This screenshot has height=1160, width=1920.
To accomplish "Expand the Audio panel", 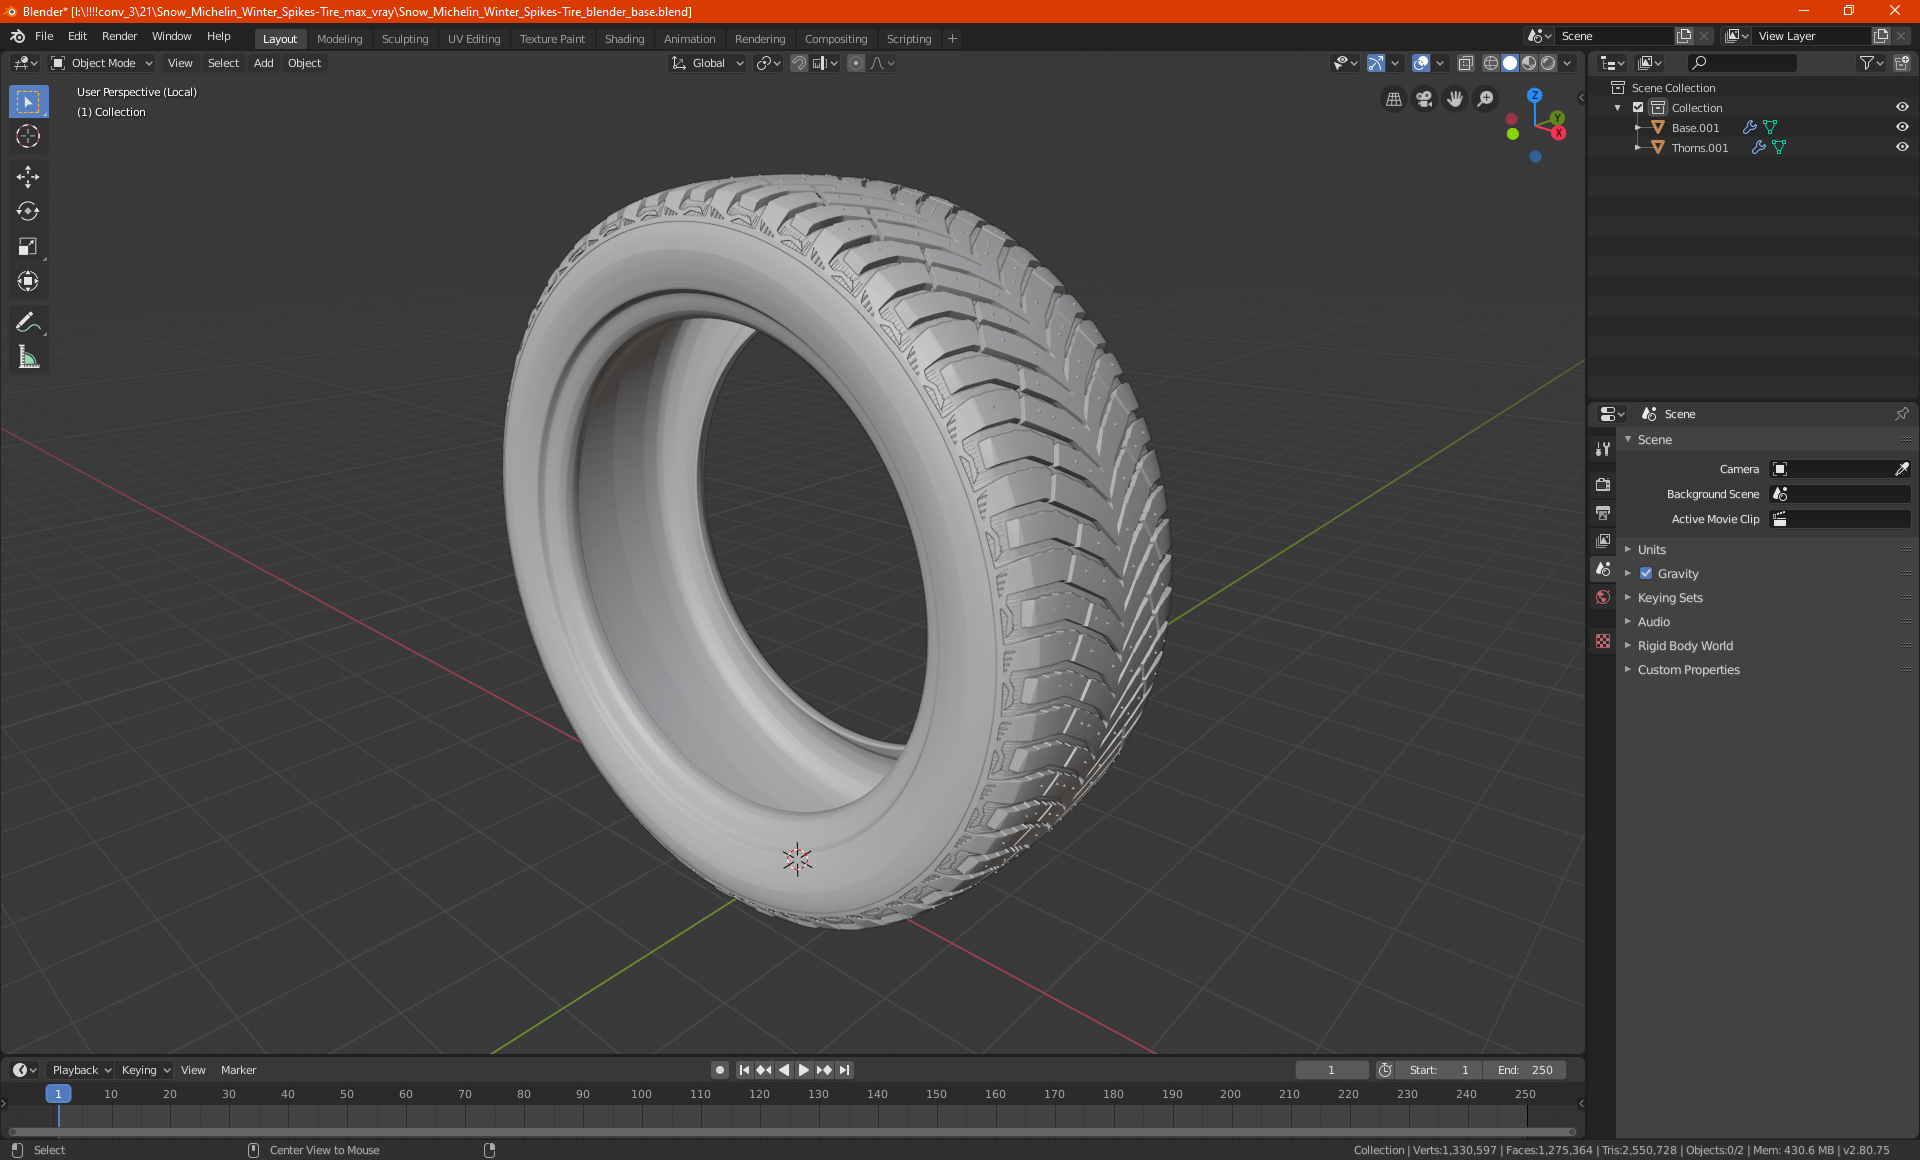I will click(x=1653, y=622).
